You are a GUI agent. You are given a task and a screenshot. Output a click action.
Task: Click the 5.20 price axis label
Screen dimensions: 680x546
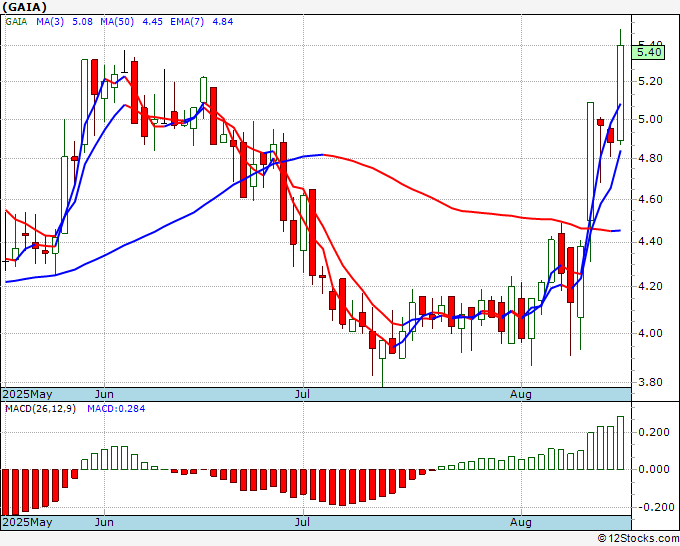(x=651, y=82)
